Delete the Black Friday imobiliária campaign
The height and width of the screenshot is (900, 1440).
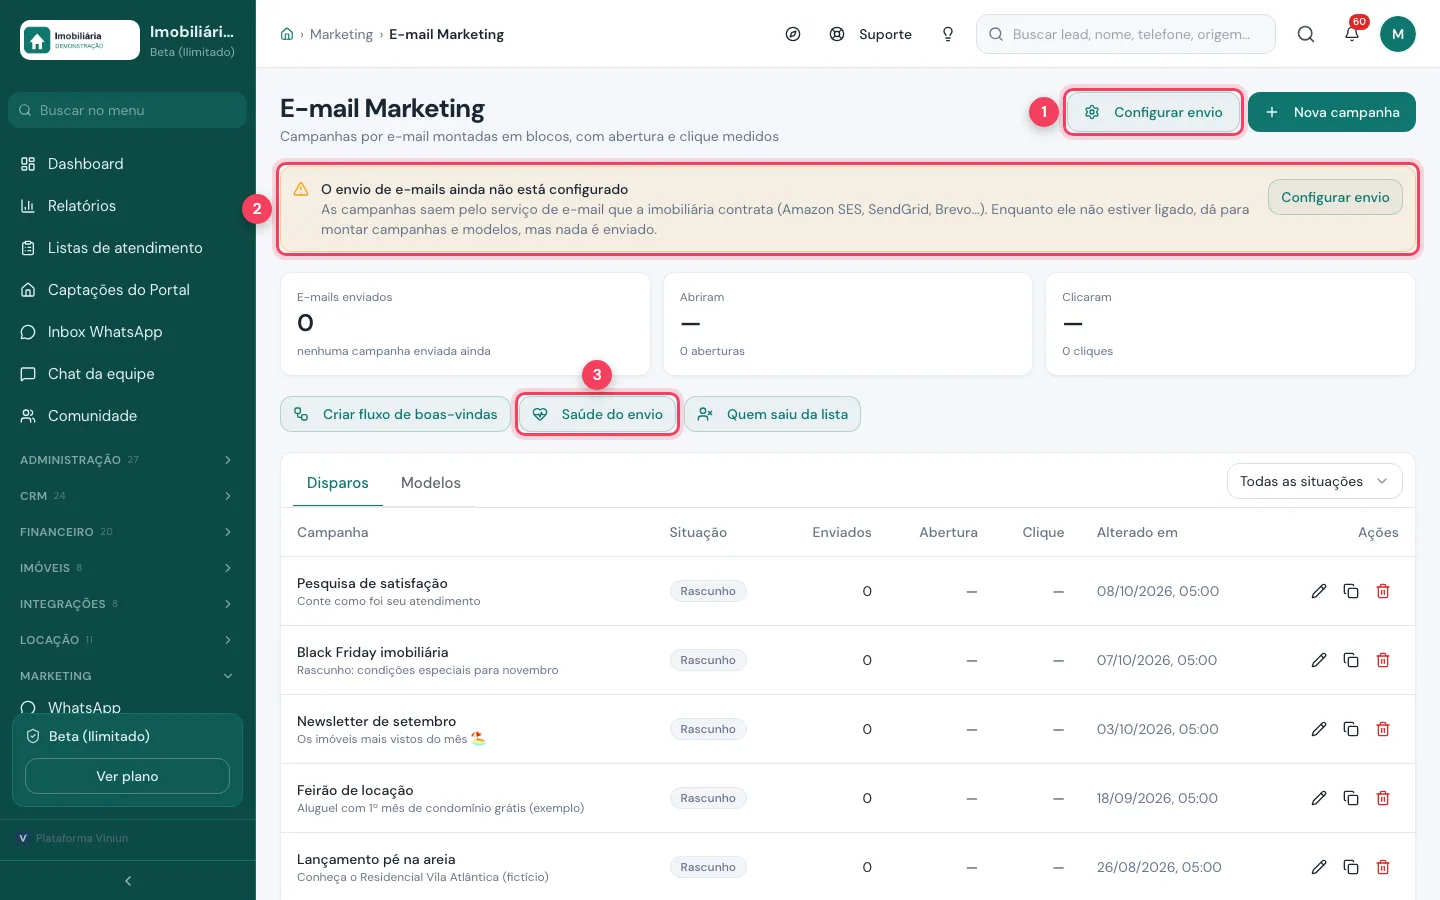click(1383, 660)
